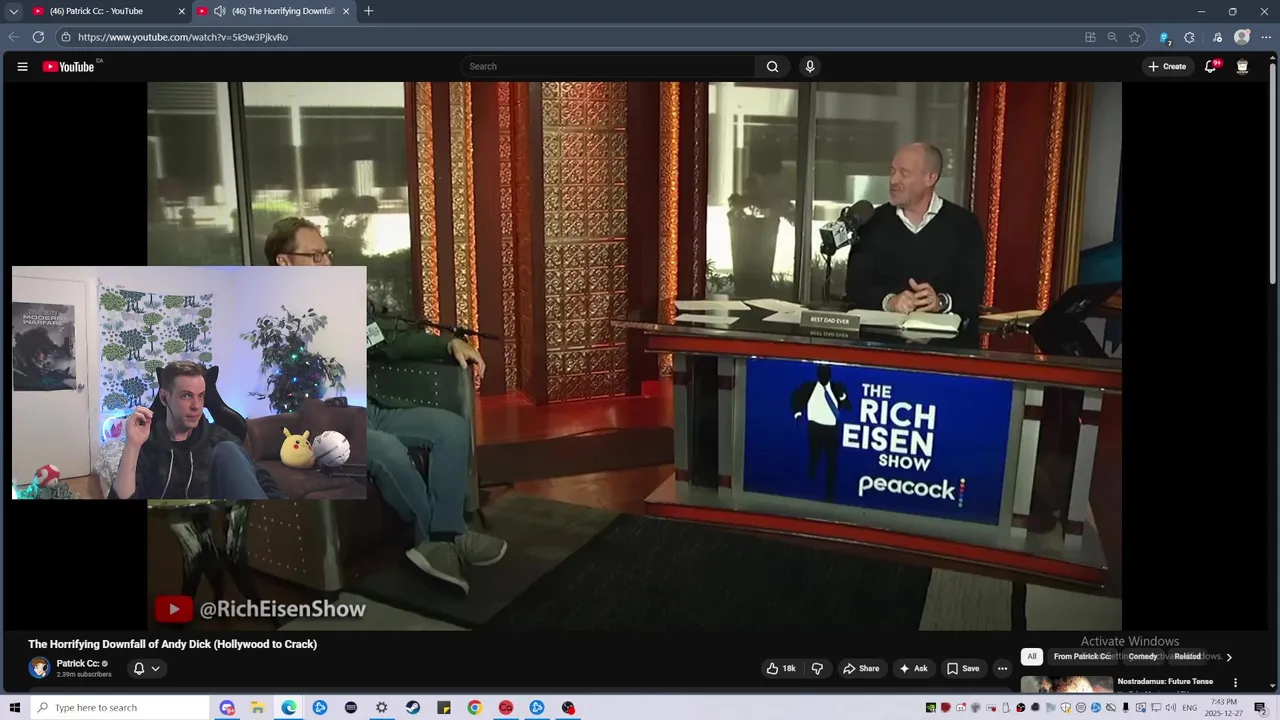Open the Patrick Cc: channel name link

pyautogui.click(x=77, y=663)
